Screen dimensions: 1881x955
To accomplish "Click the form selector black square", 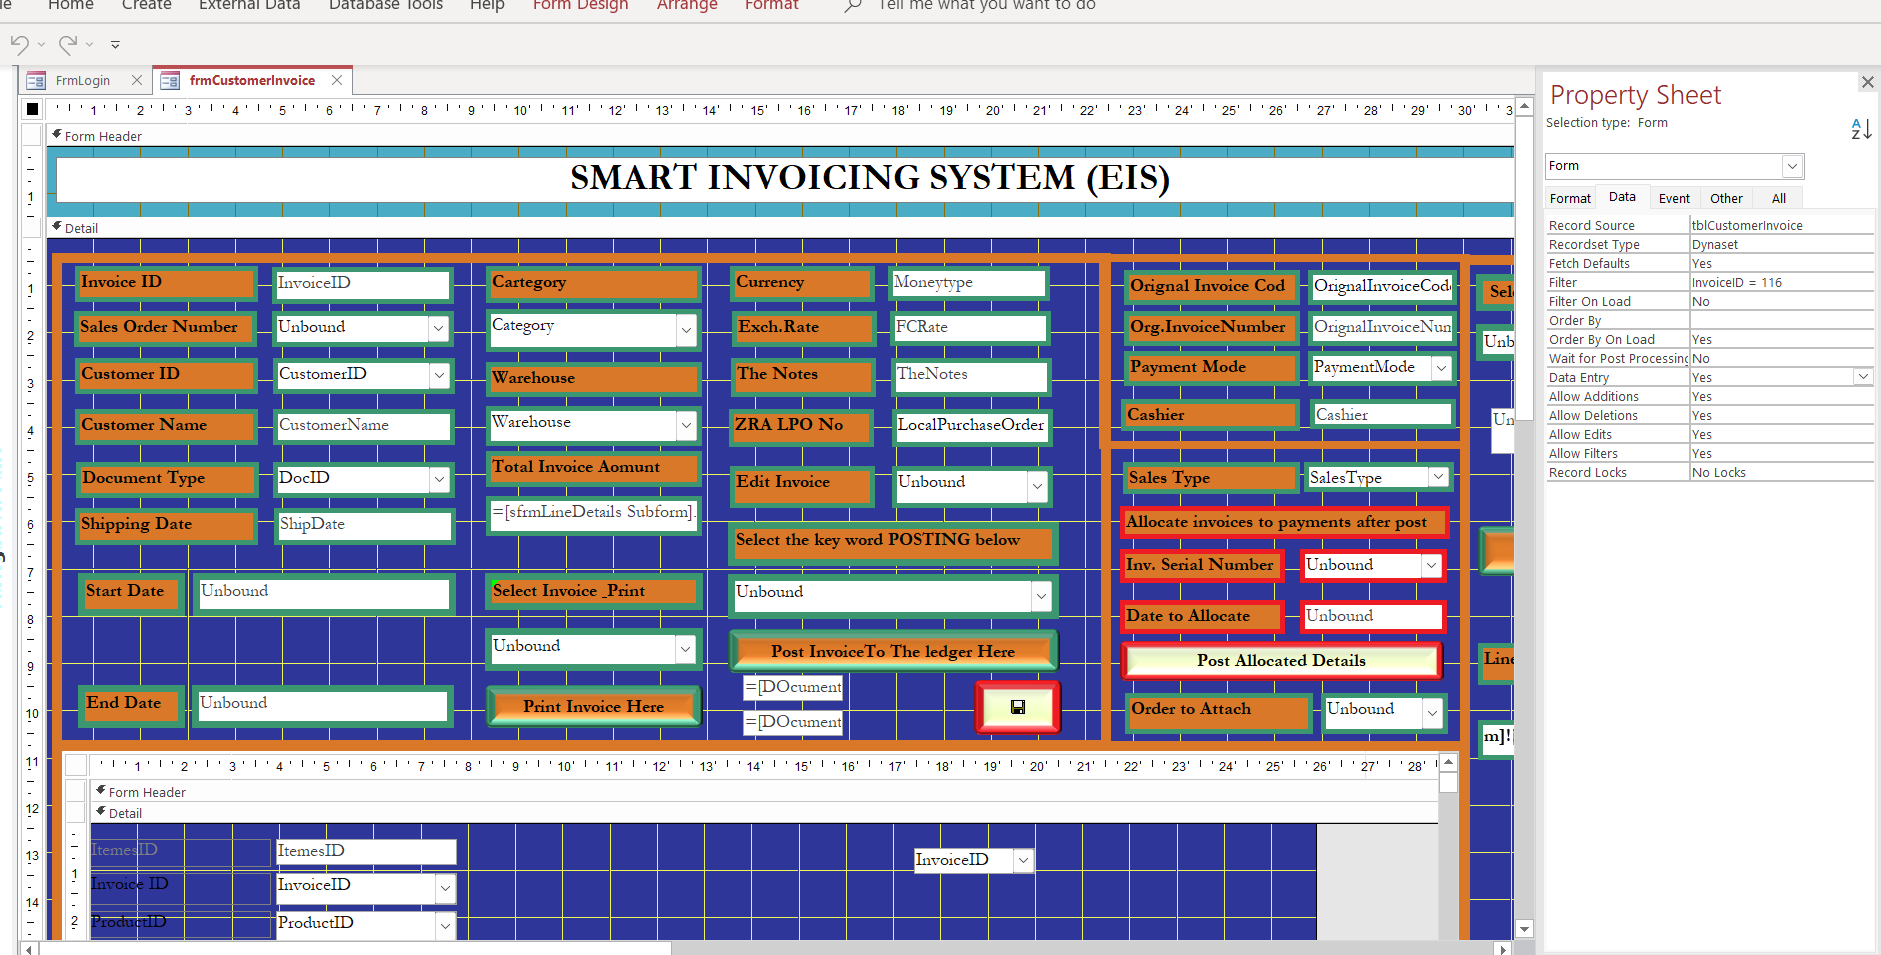I will click(32, 109).
